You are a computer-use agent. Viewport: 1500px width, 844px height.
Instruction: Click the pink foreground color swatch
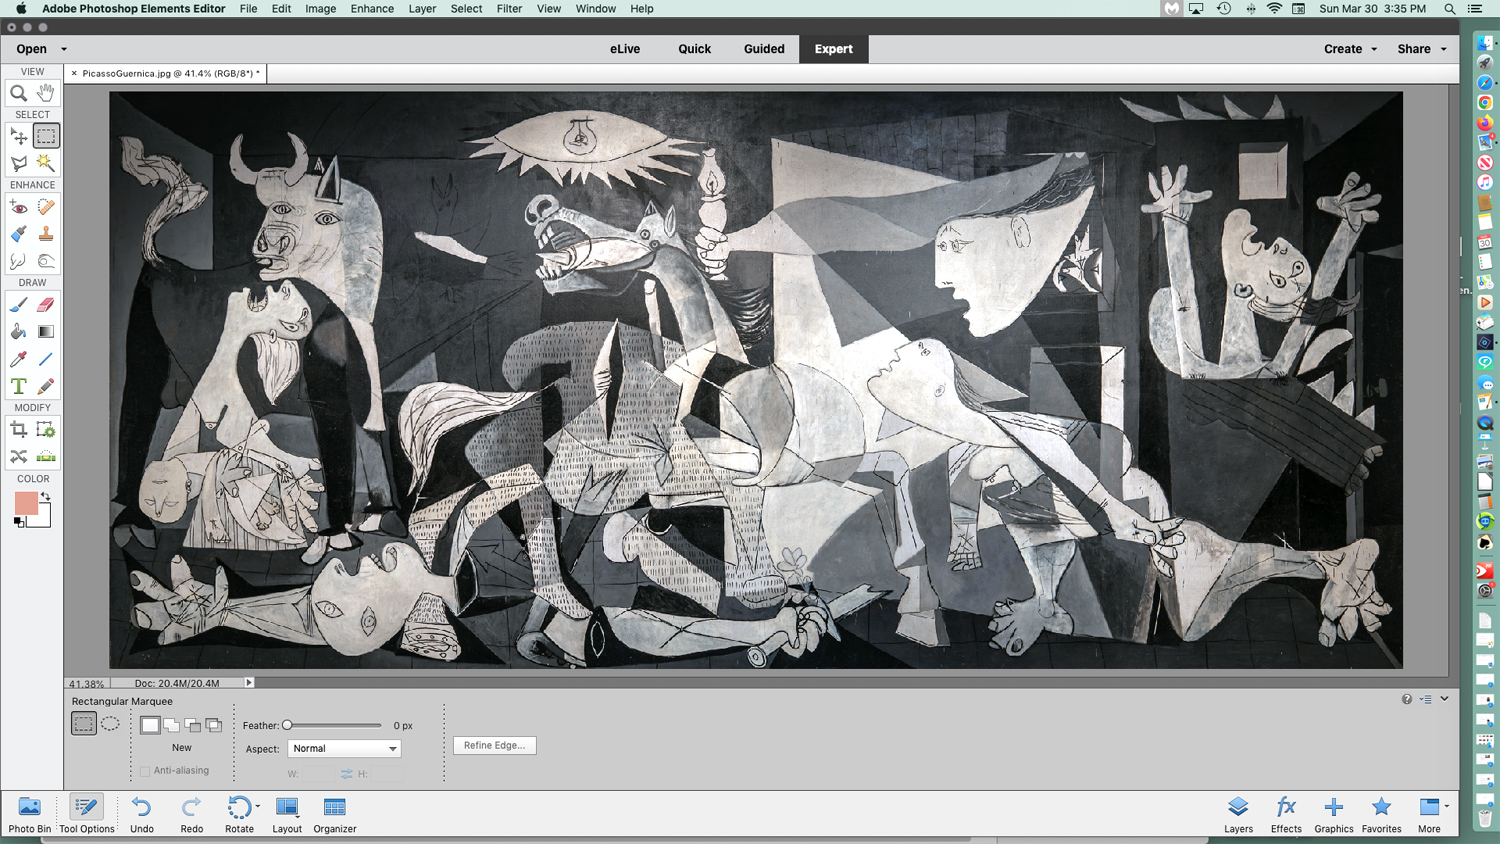(26, 503)
